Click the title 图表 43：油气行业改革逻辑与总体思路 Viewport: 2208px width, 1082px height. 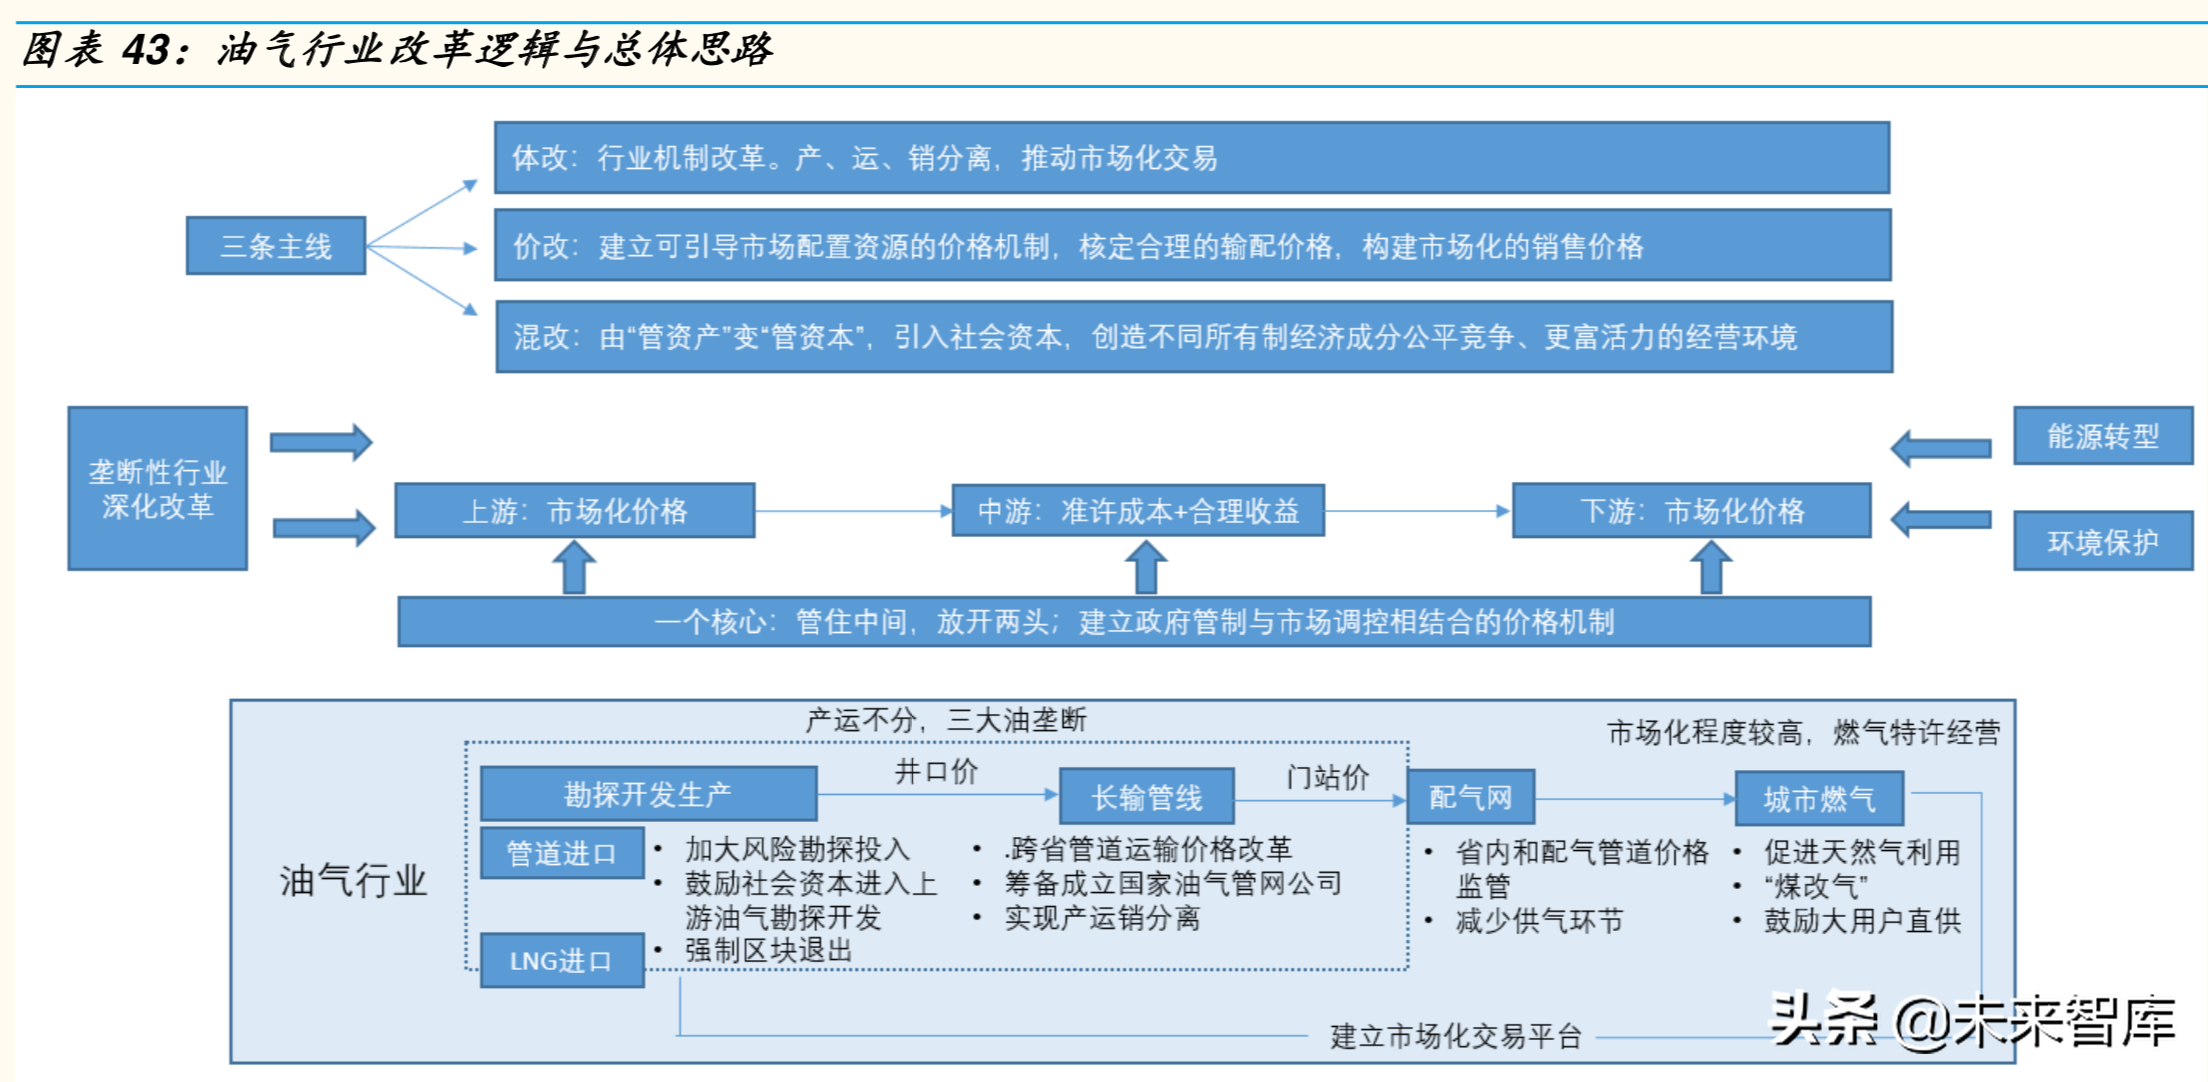click(396, 49)
